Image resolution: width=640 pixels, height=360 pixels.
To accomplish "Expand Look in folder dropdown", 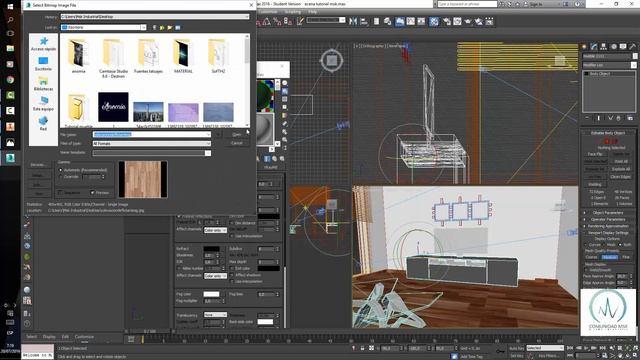I will pos(143,27).
